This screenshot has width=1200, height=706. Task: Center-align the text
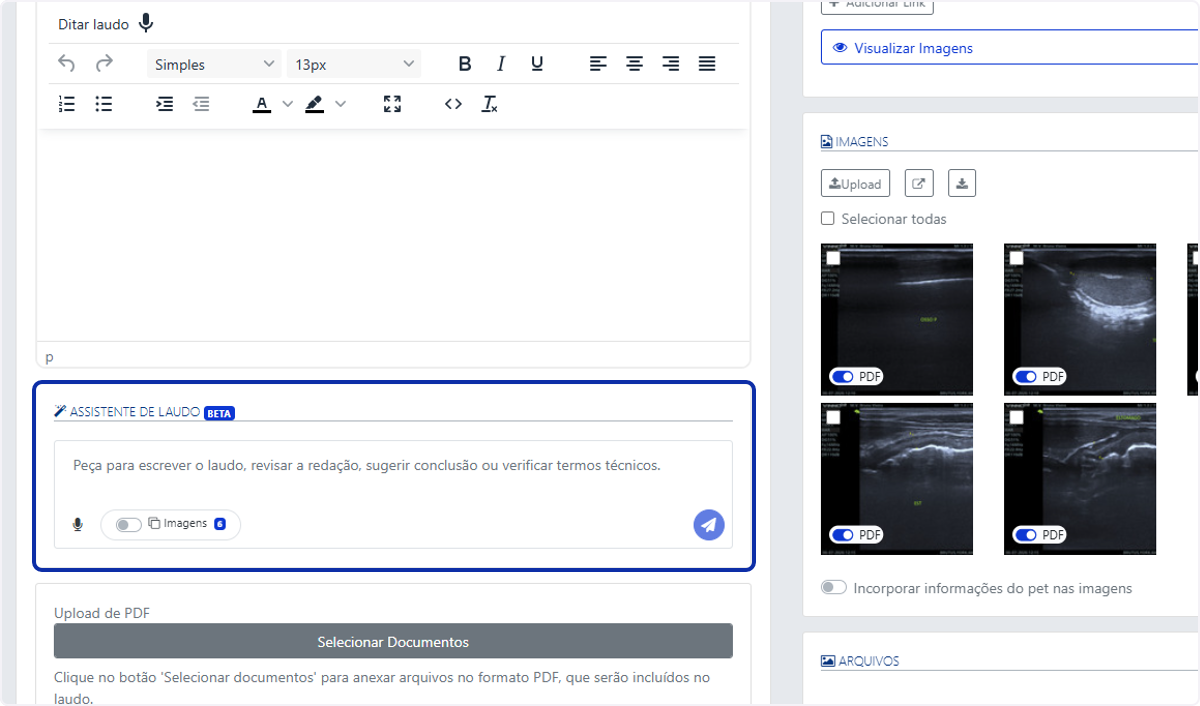click(634, 64)
